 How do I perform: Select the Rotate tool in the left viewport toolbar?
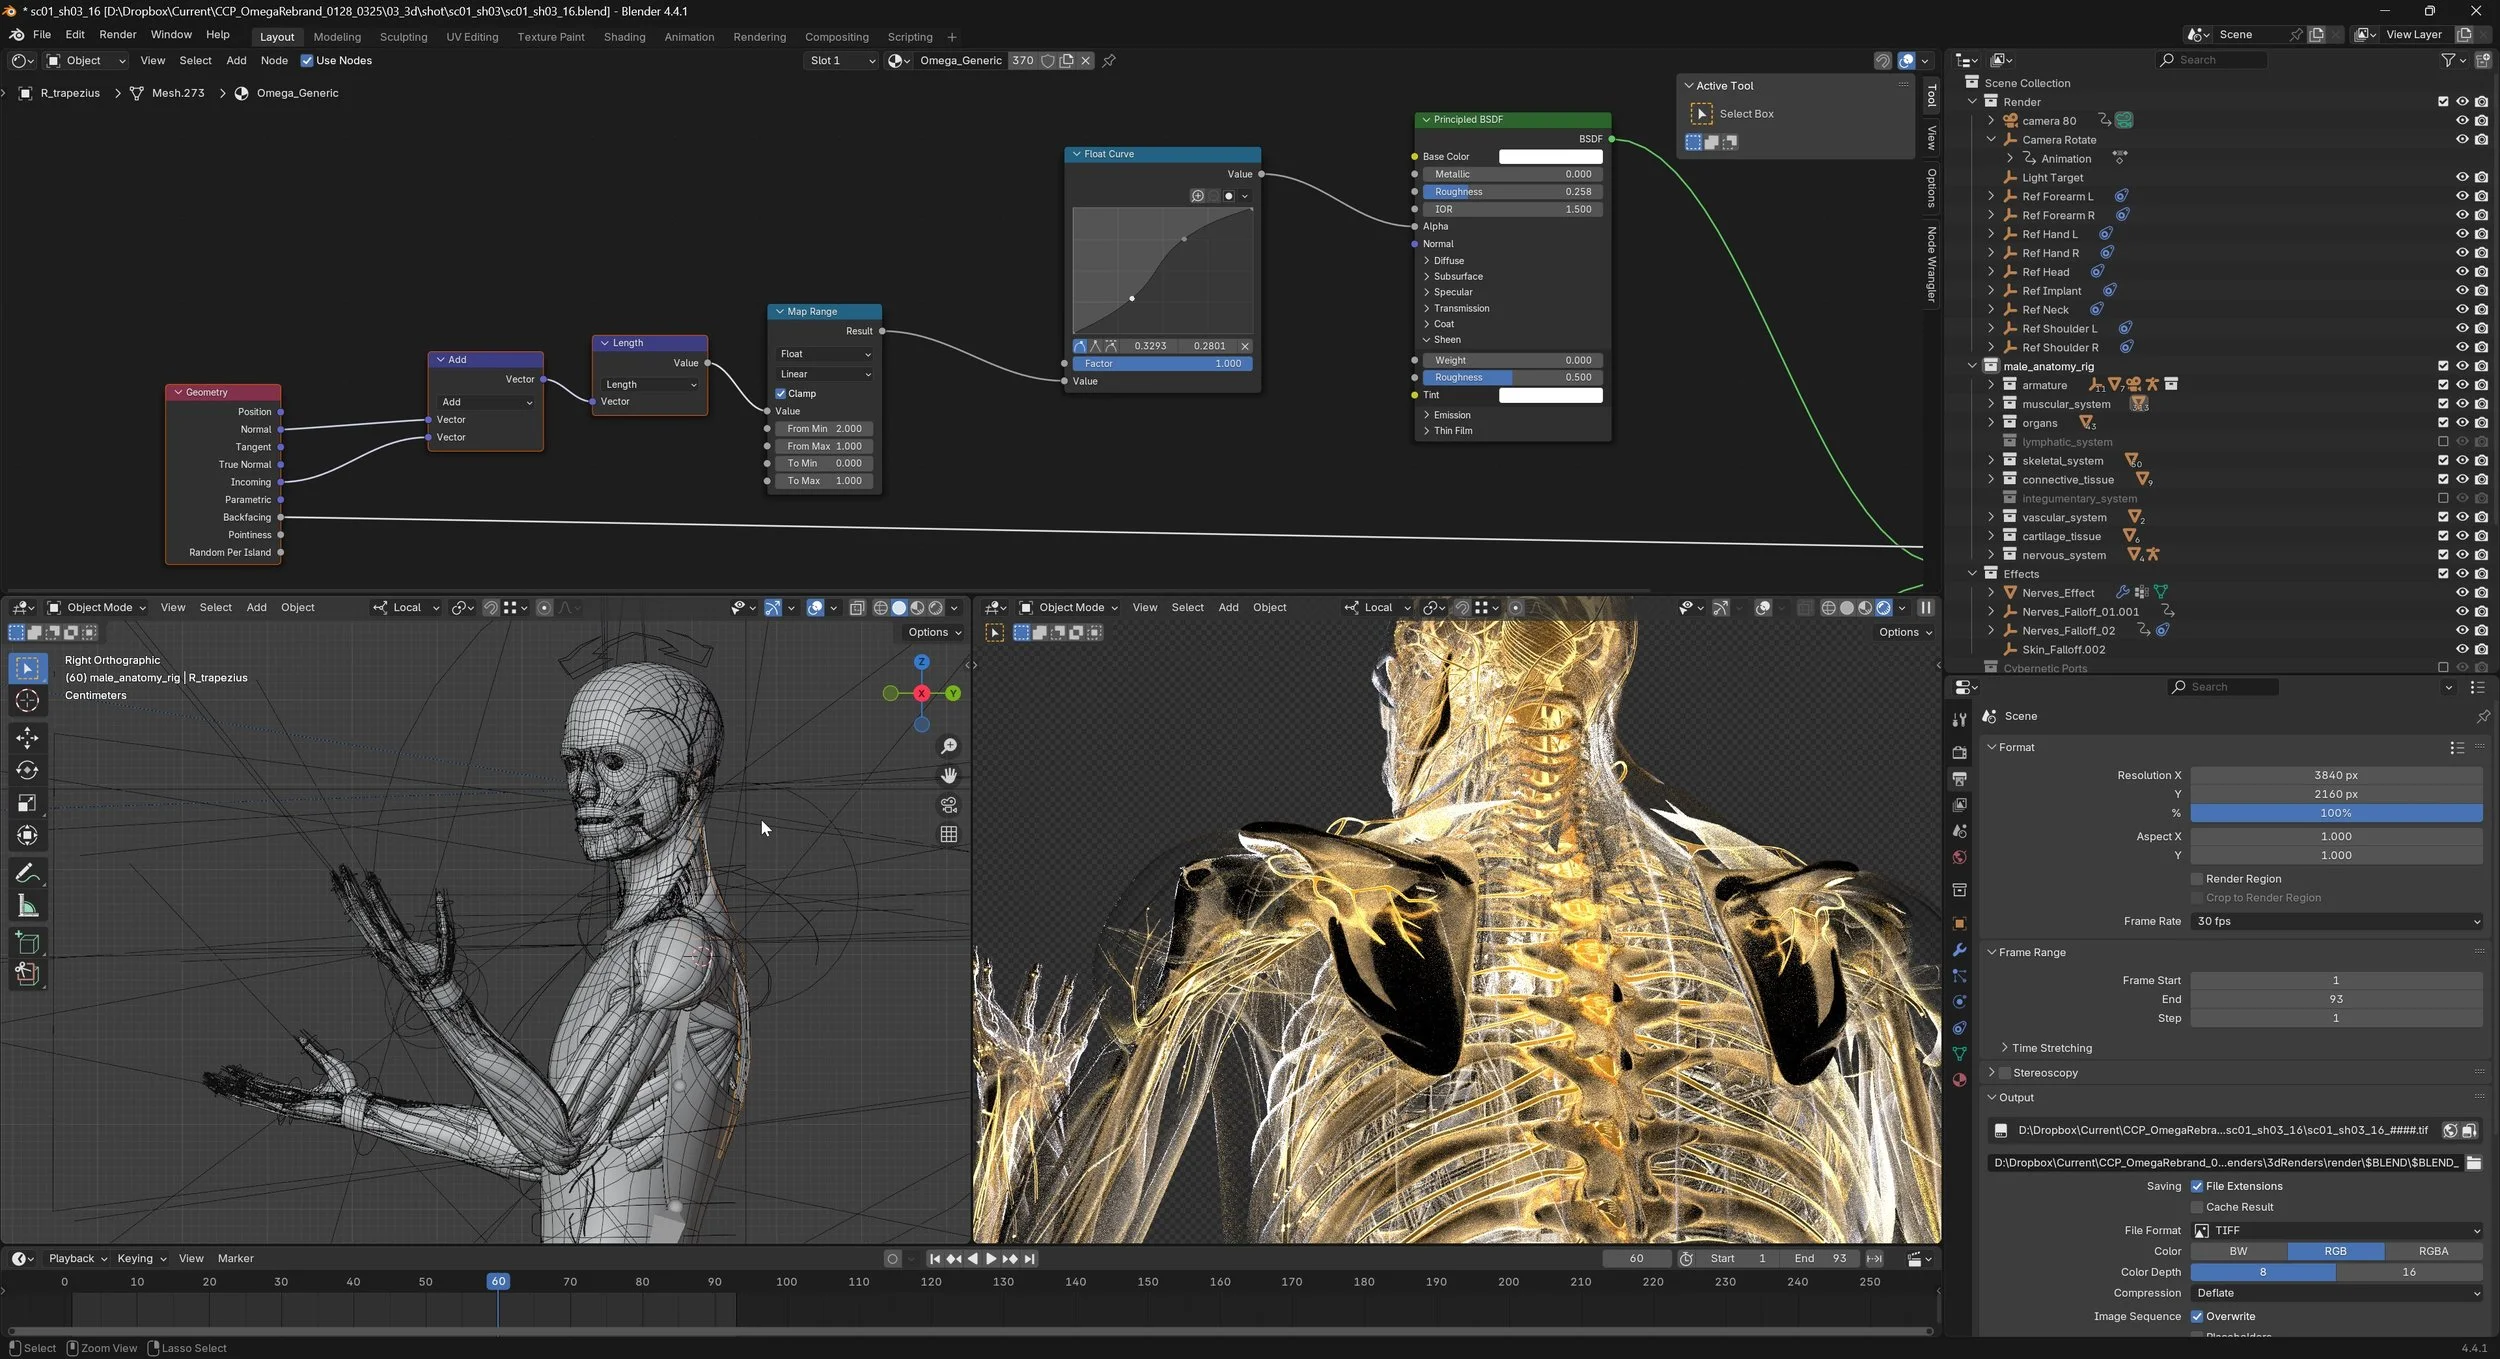click(27, 770)
